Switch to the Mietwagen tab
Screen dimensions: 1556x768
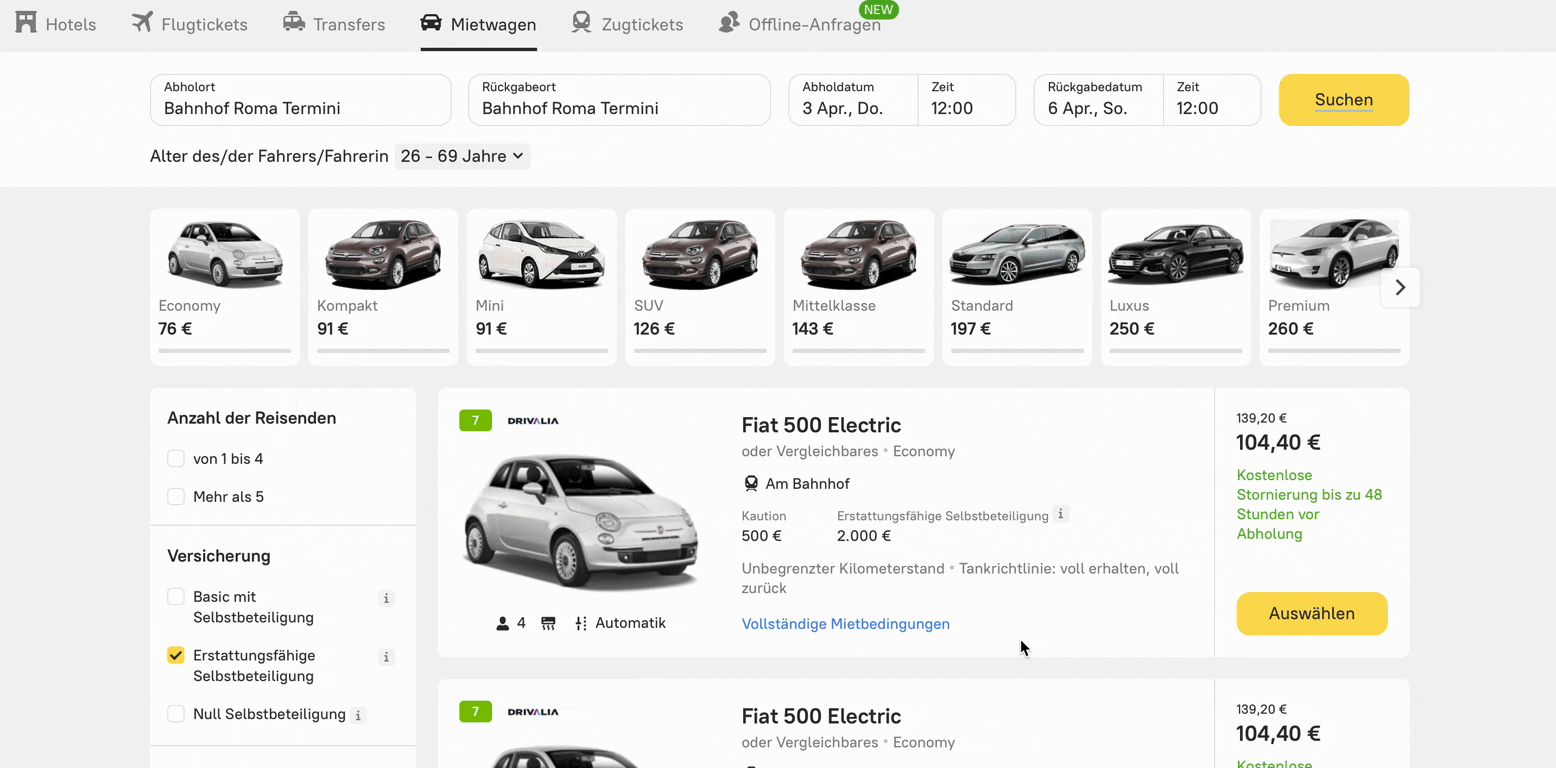pyautogui.click(x=479, y=24)
